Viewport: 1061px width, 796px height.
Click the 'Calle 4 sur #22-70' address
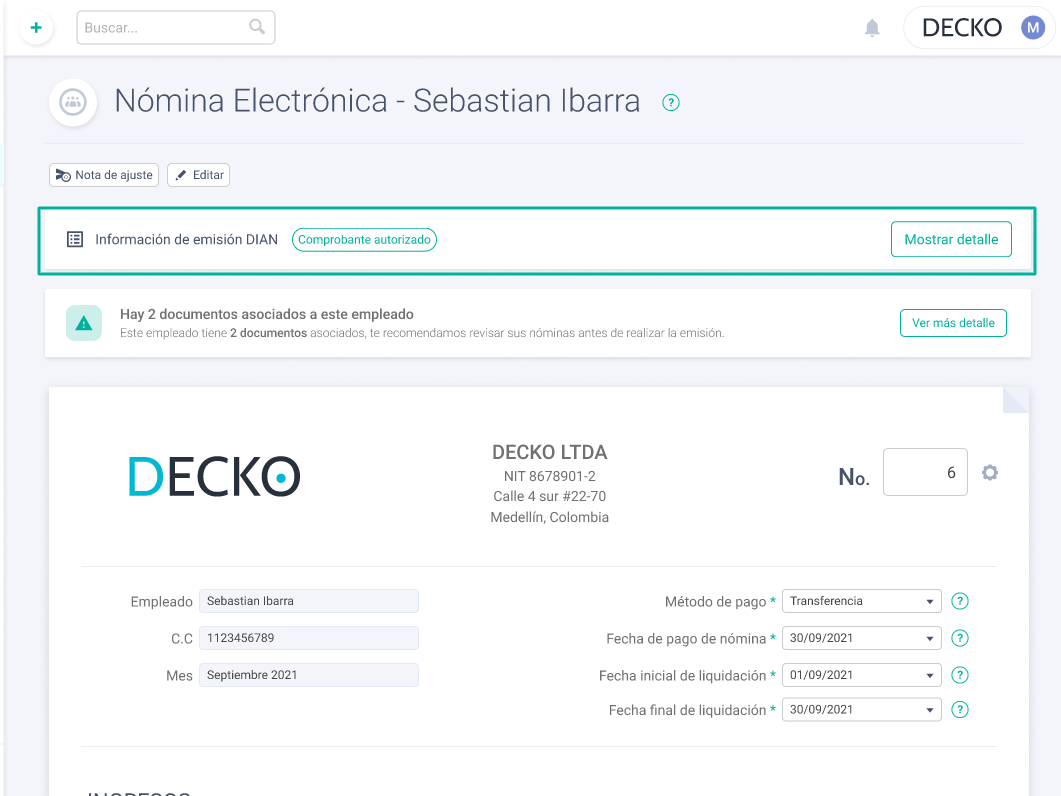pos(549,497)
